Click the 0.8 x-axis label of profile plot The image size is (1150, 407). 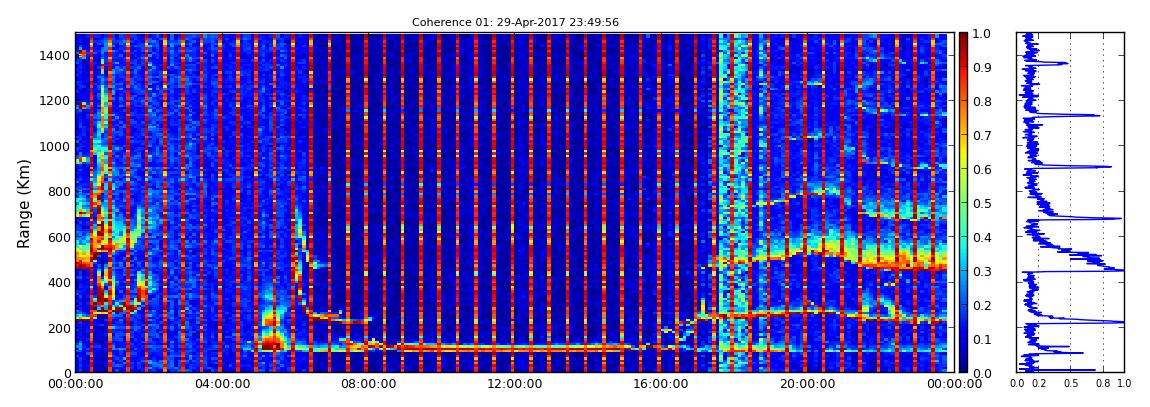coord(1103,384)
